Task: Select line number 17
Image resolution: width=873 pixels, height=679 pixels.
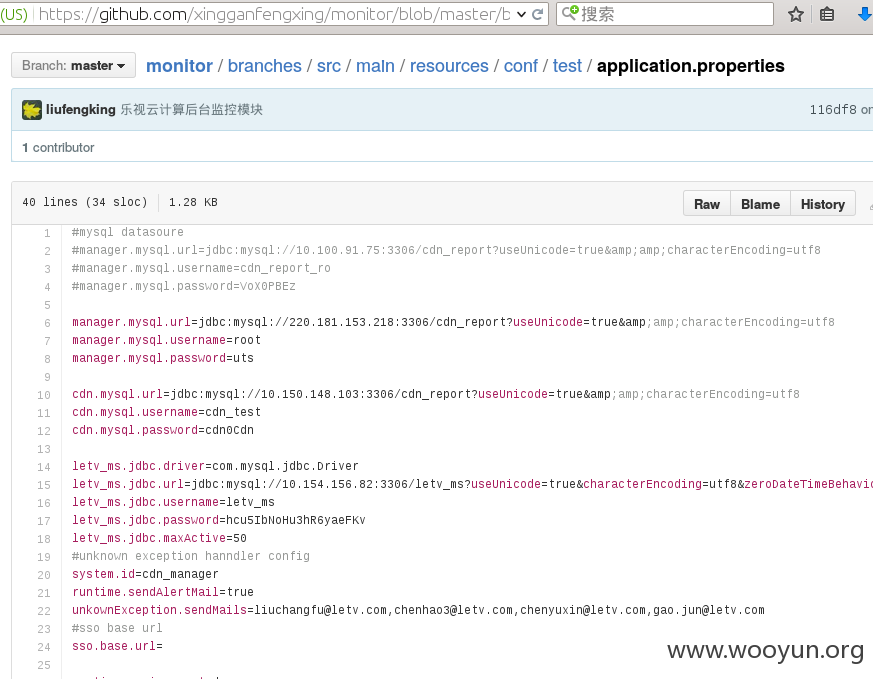Action: coord(43,520)
